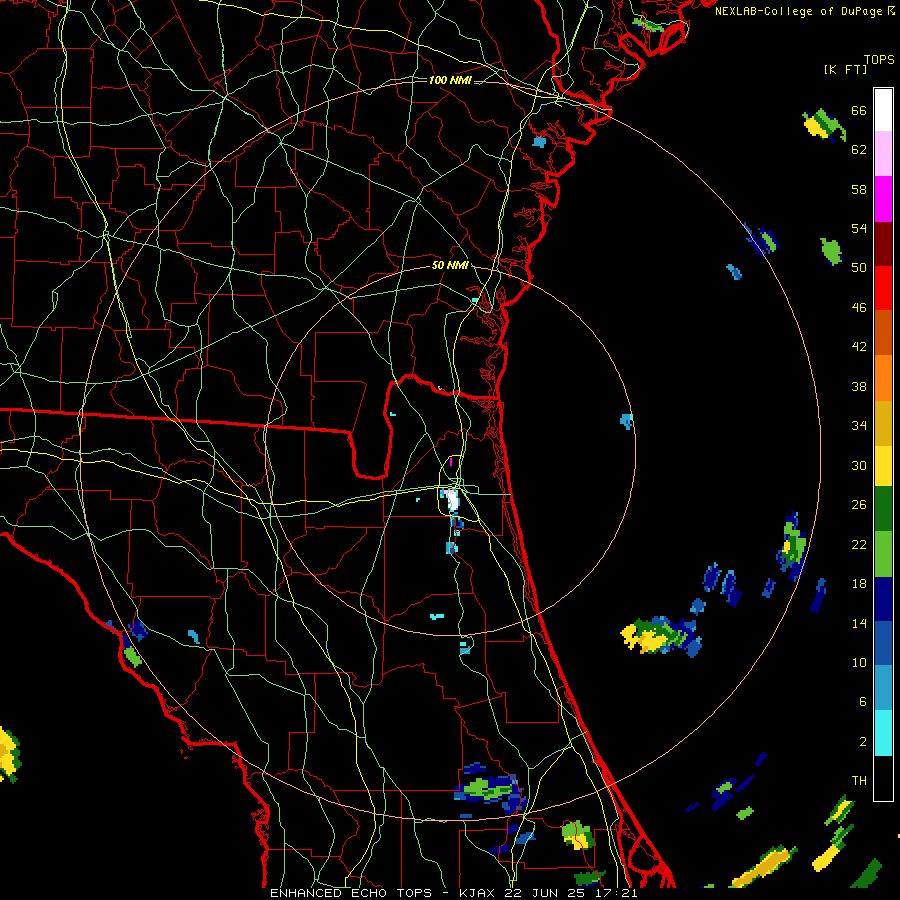Click the light green legend swatch at 22

pyautogui.click(x=883, y=554)
